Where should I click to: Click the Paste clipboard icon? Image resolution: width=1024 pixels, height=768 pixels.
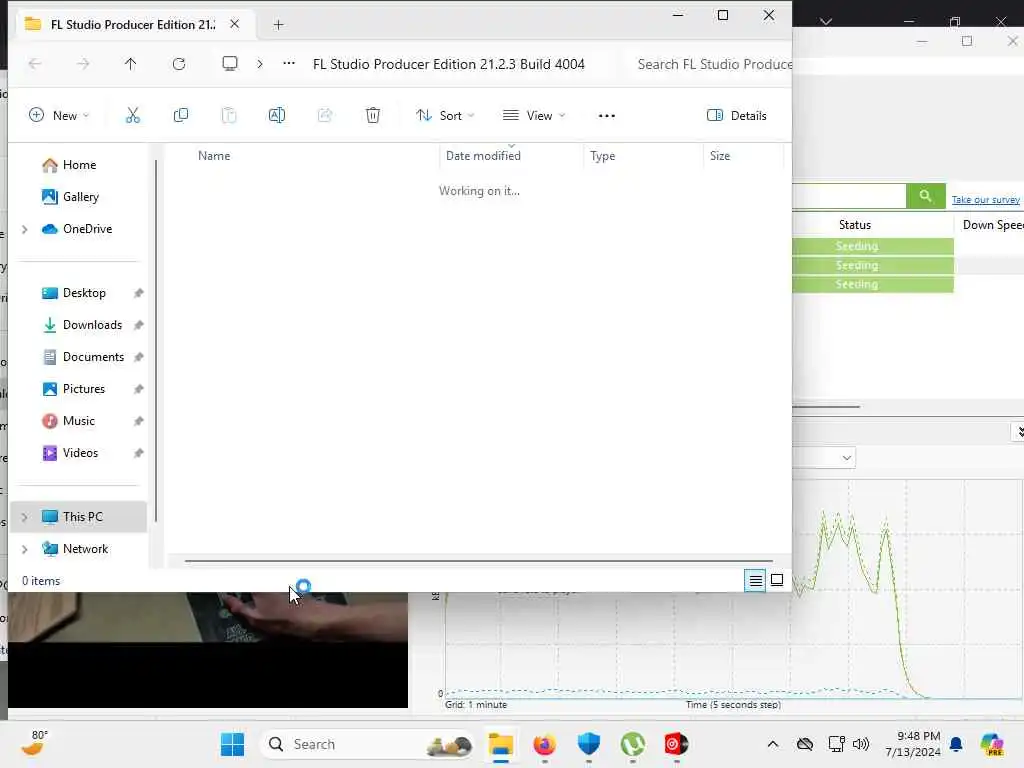pyautogui.click(x=229, y=116)
